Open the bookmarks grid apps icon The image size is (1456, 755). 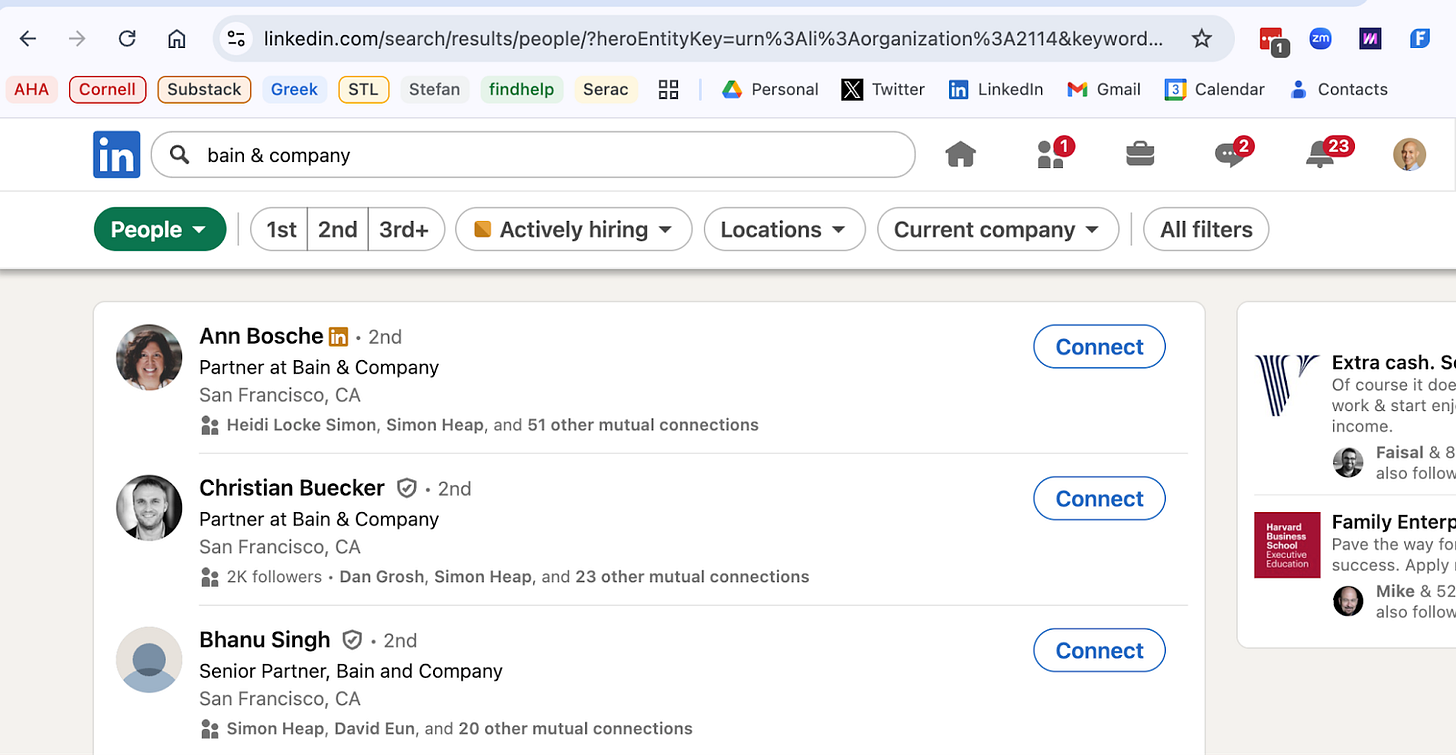pyautogui.click(x=669, y=89)
